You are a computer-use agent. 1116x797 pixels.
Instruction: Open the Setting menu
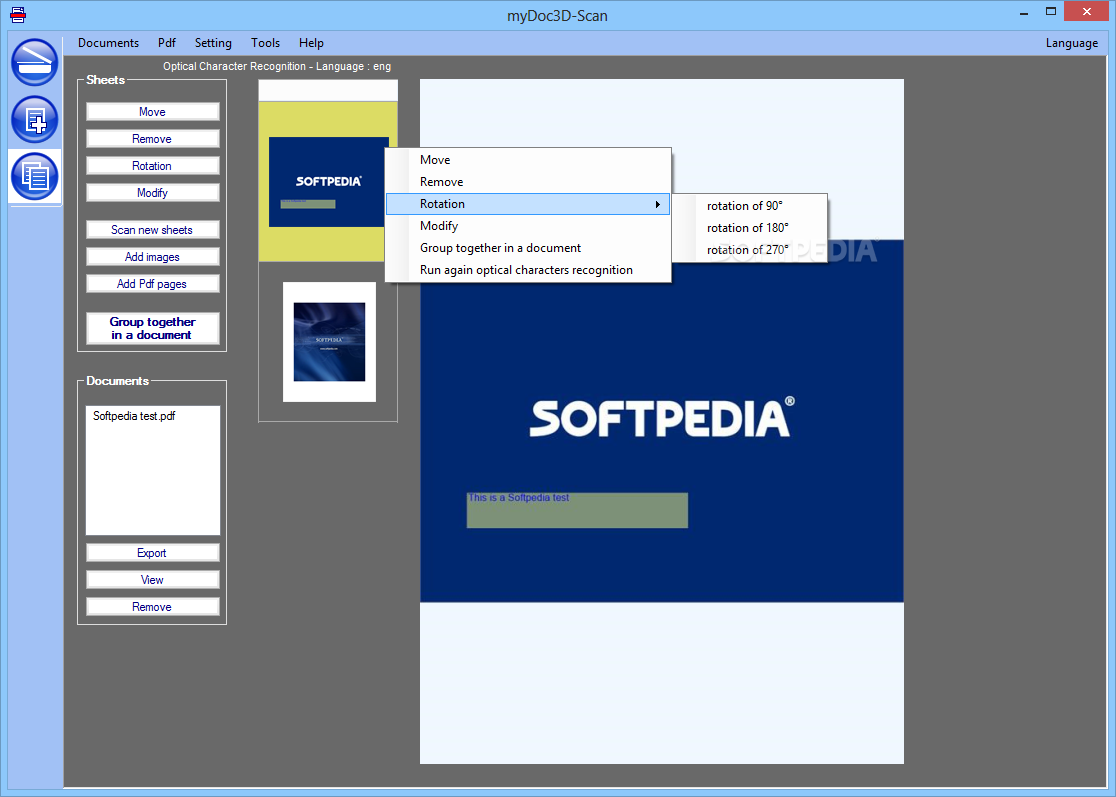tap(213, 43)
